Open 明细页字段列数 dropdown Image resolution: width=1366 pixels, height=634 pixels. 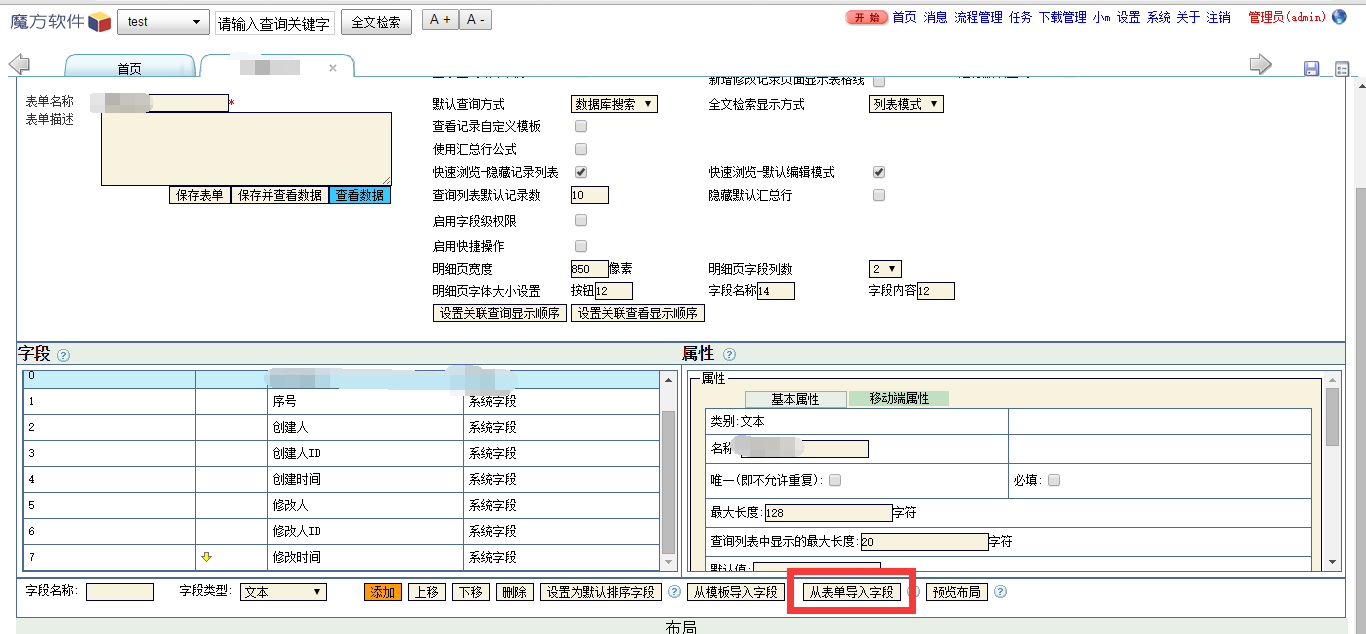coord(885,269)
